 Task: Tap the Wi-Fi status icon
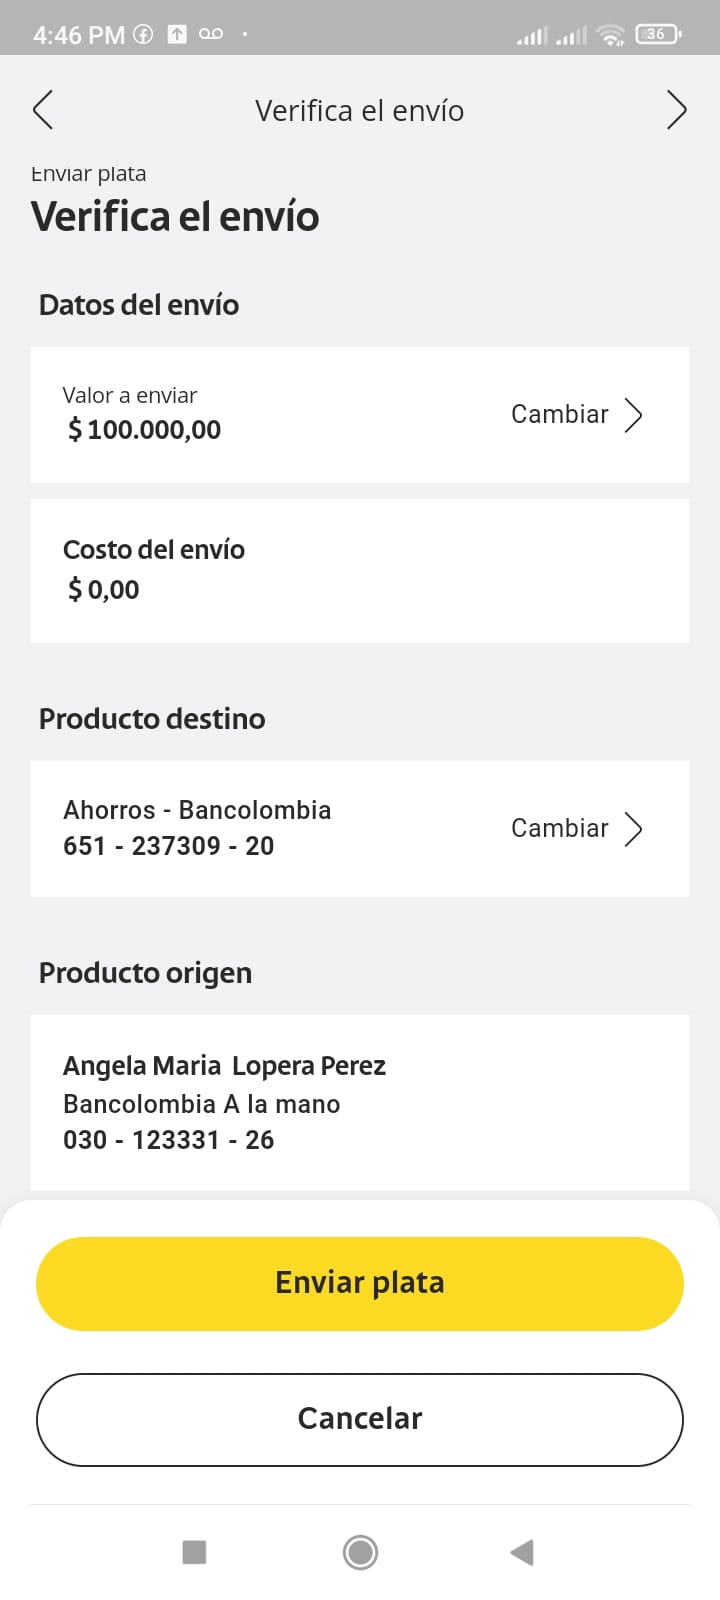point(610,35)
